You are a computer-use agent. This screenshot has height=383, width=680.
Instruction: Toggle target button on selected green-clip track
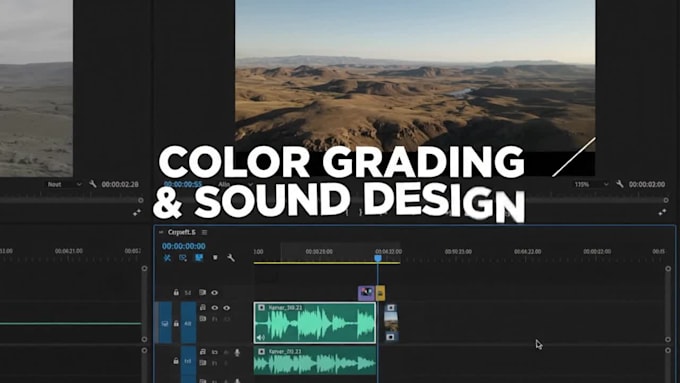(x=188, y=323)
